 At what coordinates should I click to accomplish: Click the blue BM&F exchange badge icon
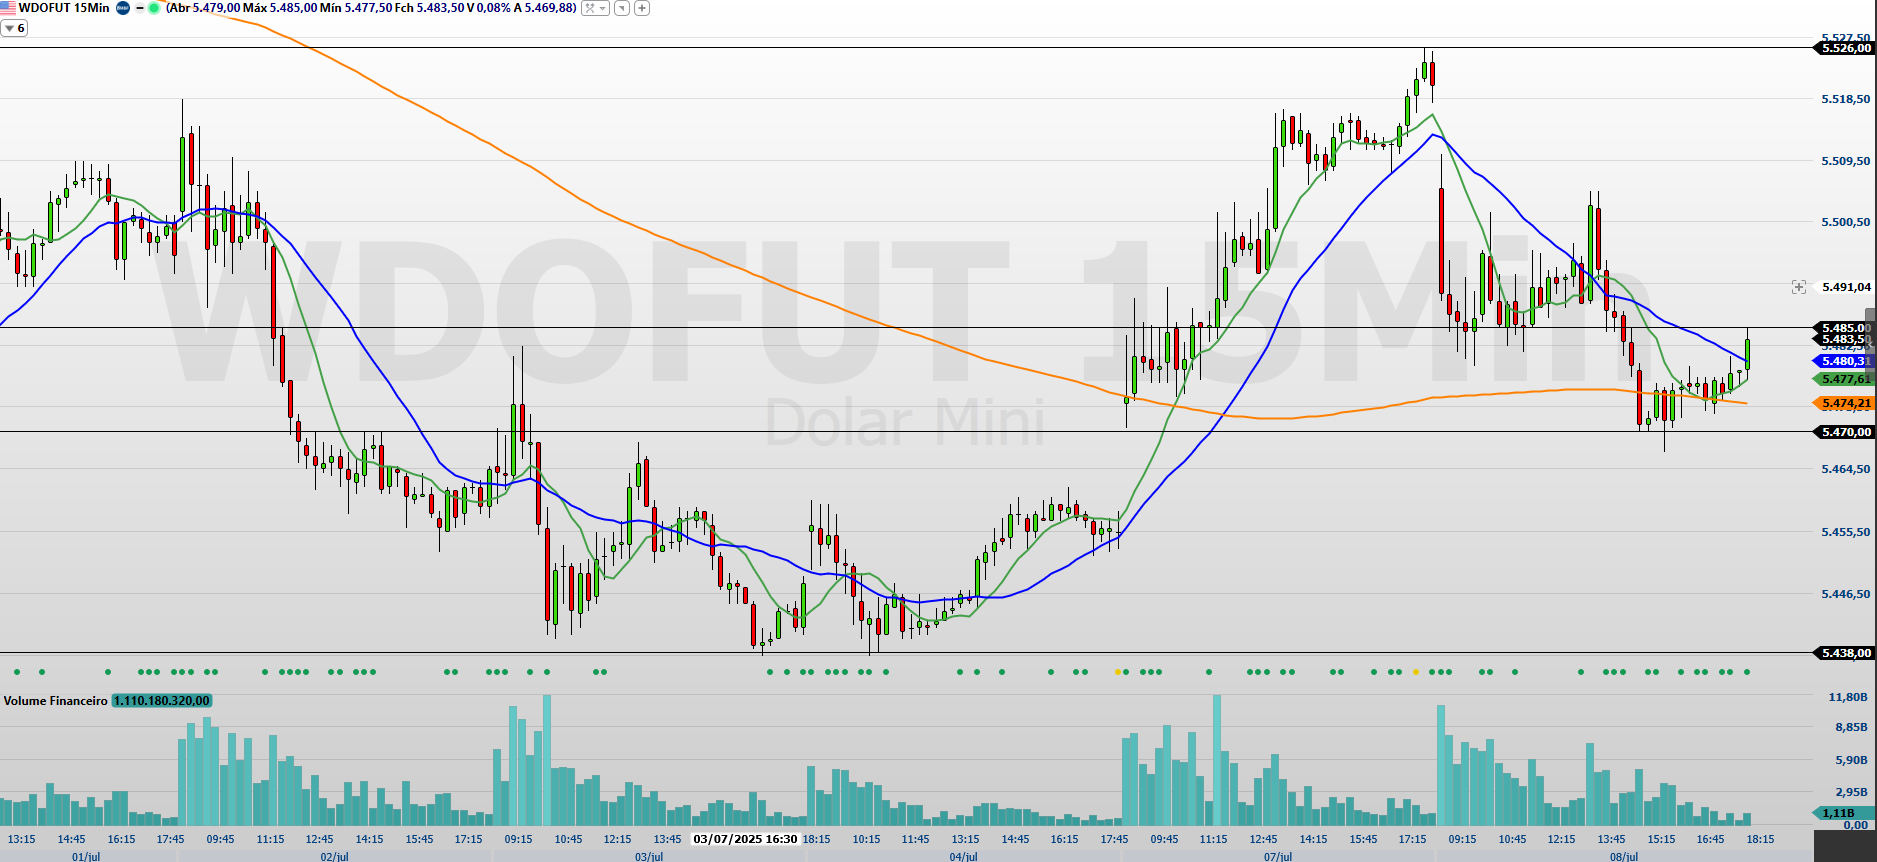coord(123,8)
